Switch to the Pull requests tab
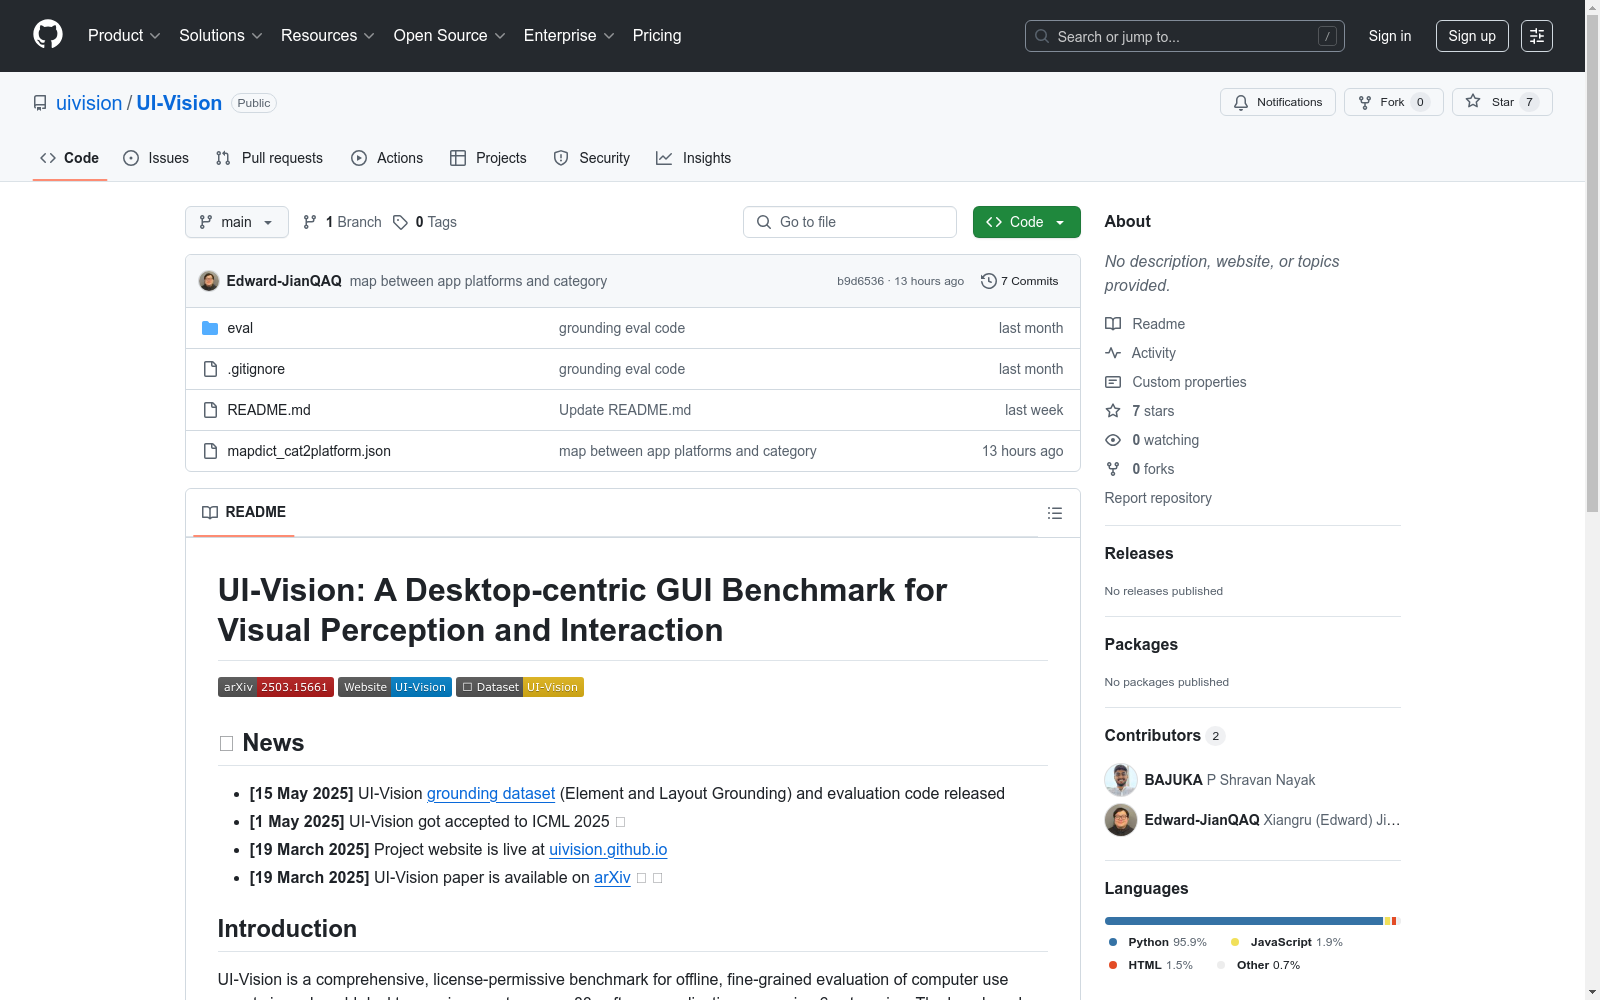 point(269,158)
